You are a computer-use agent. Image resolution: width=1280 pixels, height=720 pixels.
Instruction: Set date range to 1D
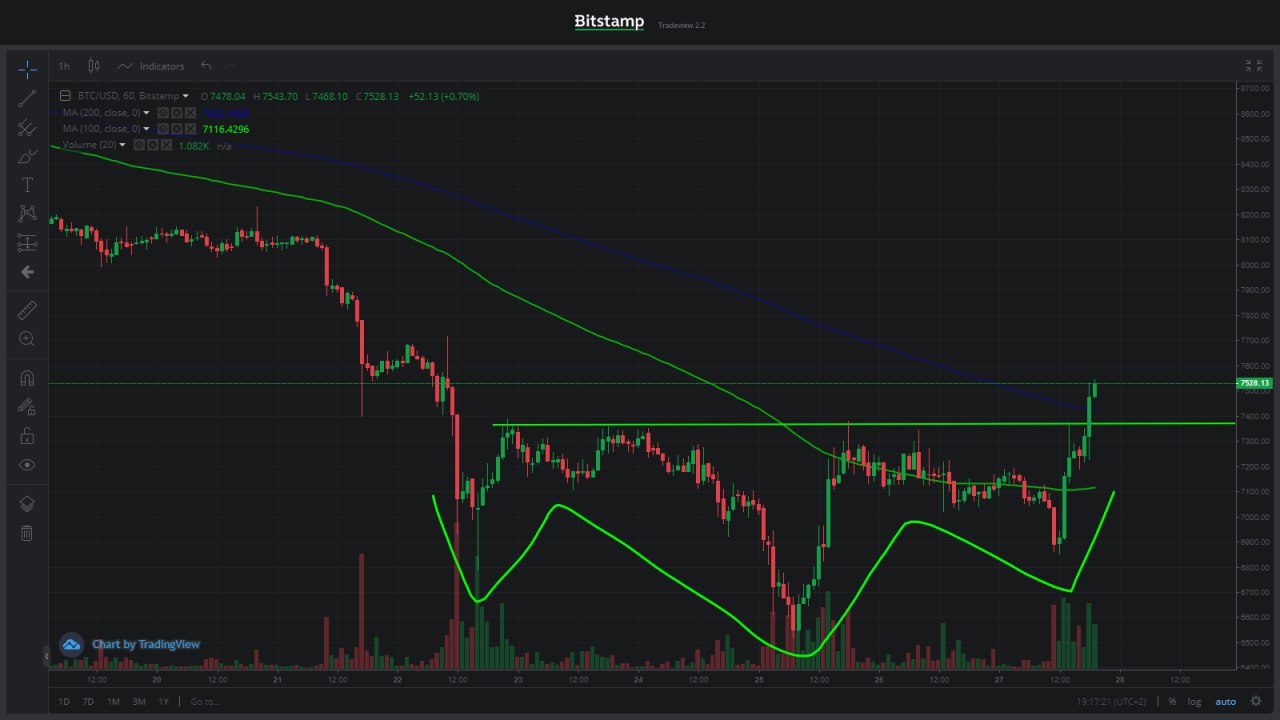point(64,701)
